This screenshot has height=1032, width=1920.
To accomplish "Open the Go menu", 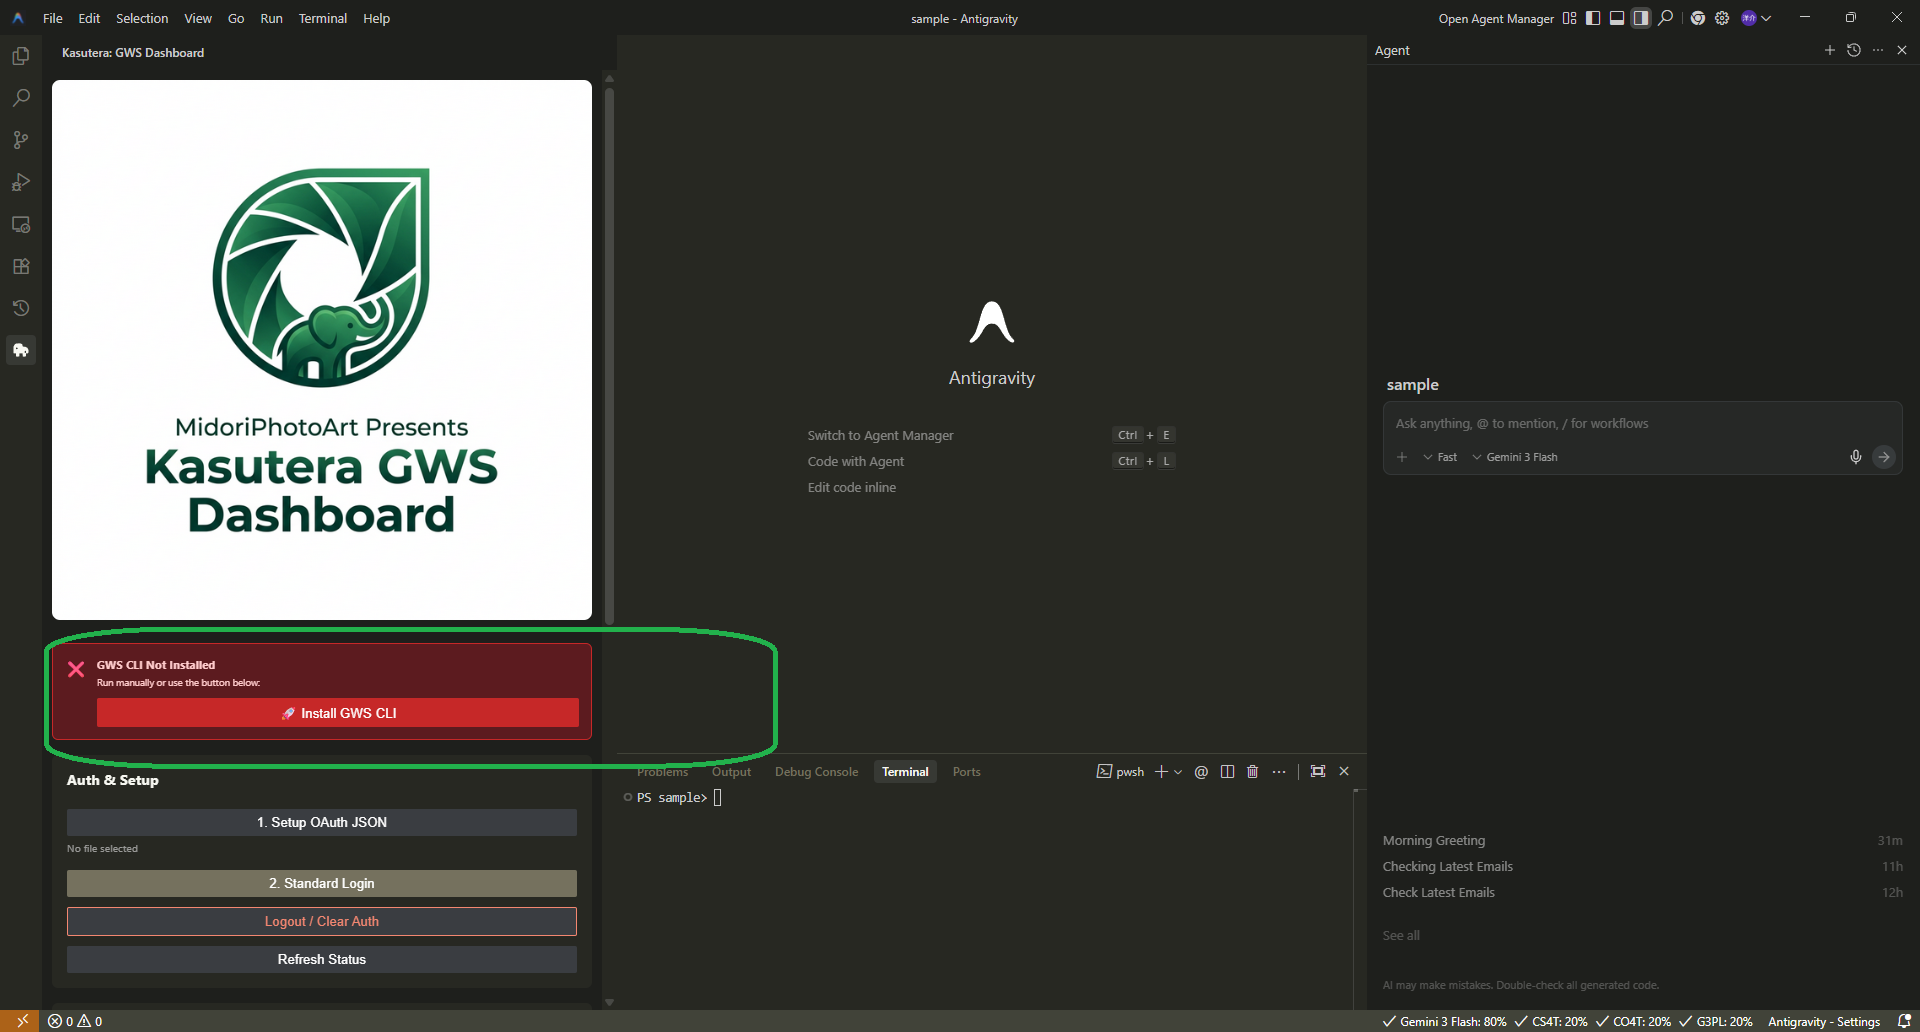I will click(236, 18).
